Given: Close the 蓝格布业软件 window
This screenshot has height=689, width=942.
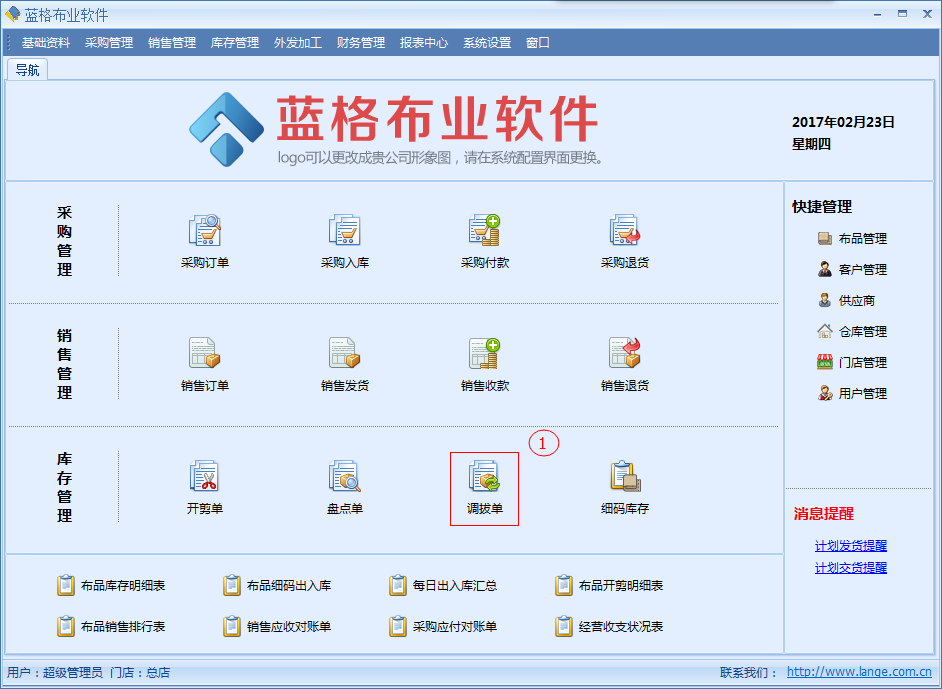Looking at the screenshot, I should pyautogui.click(x=927, y=14).
